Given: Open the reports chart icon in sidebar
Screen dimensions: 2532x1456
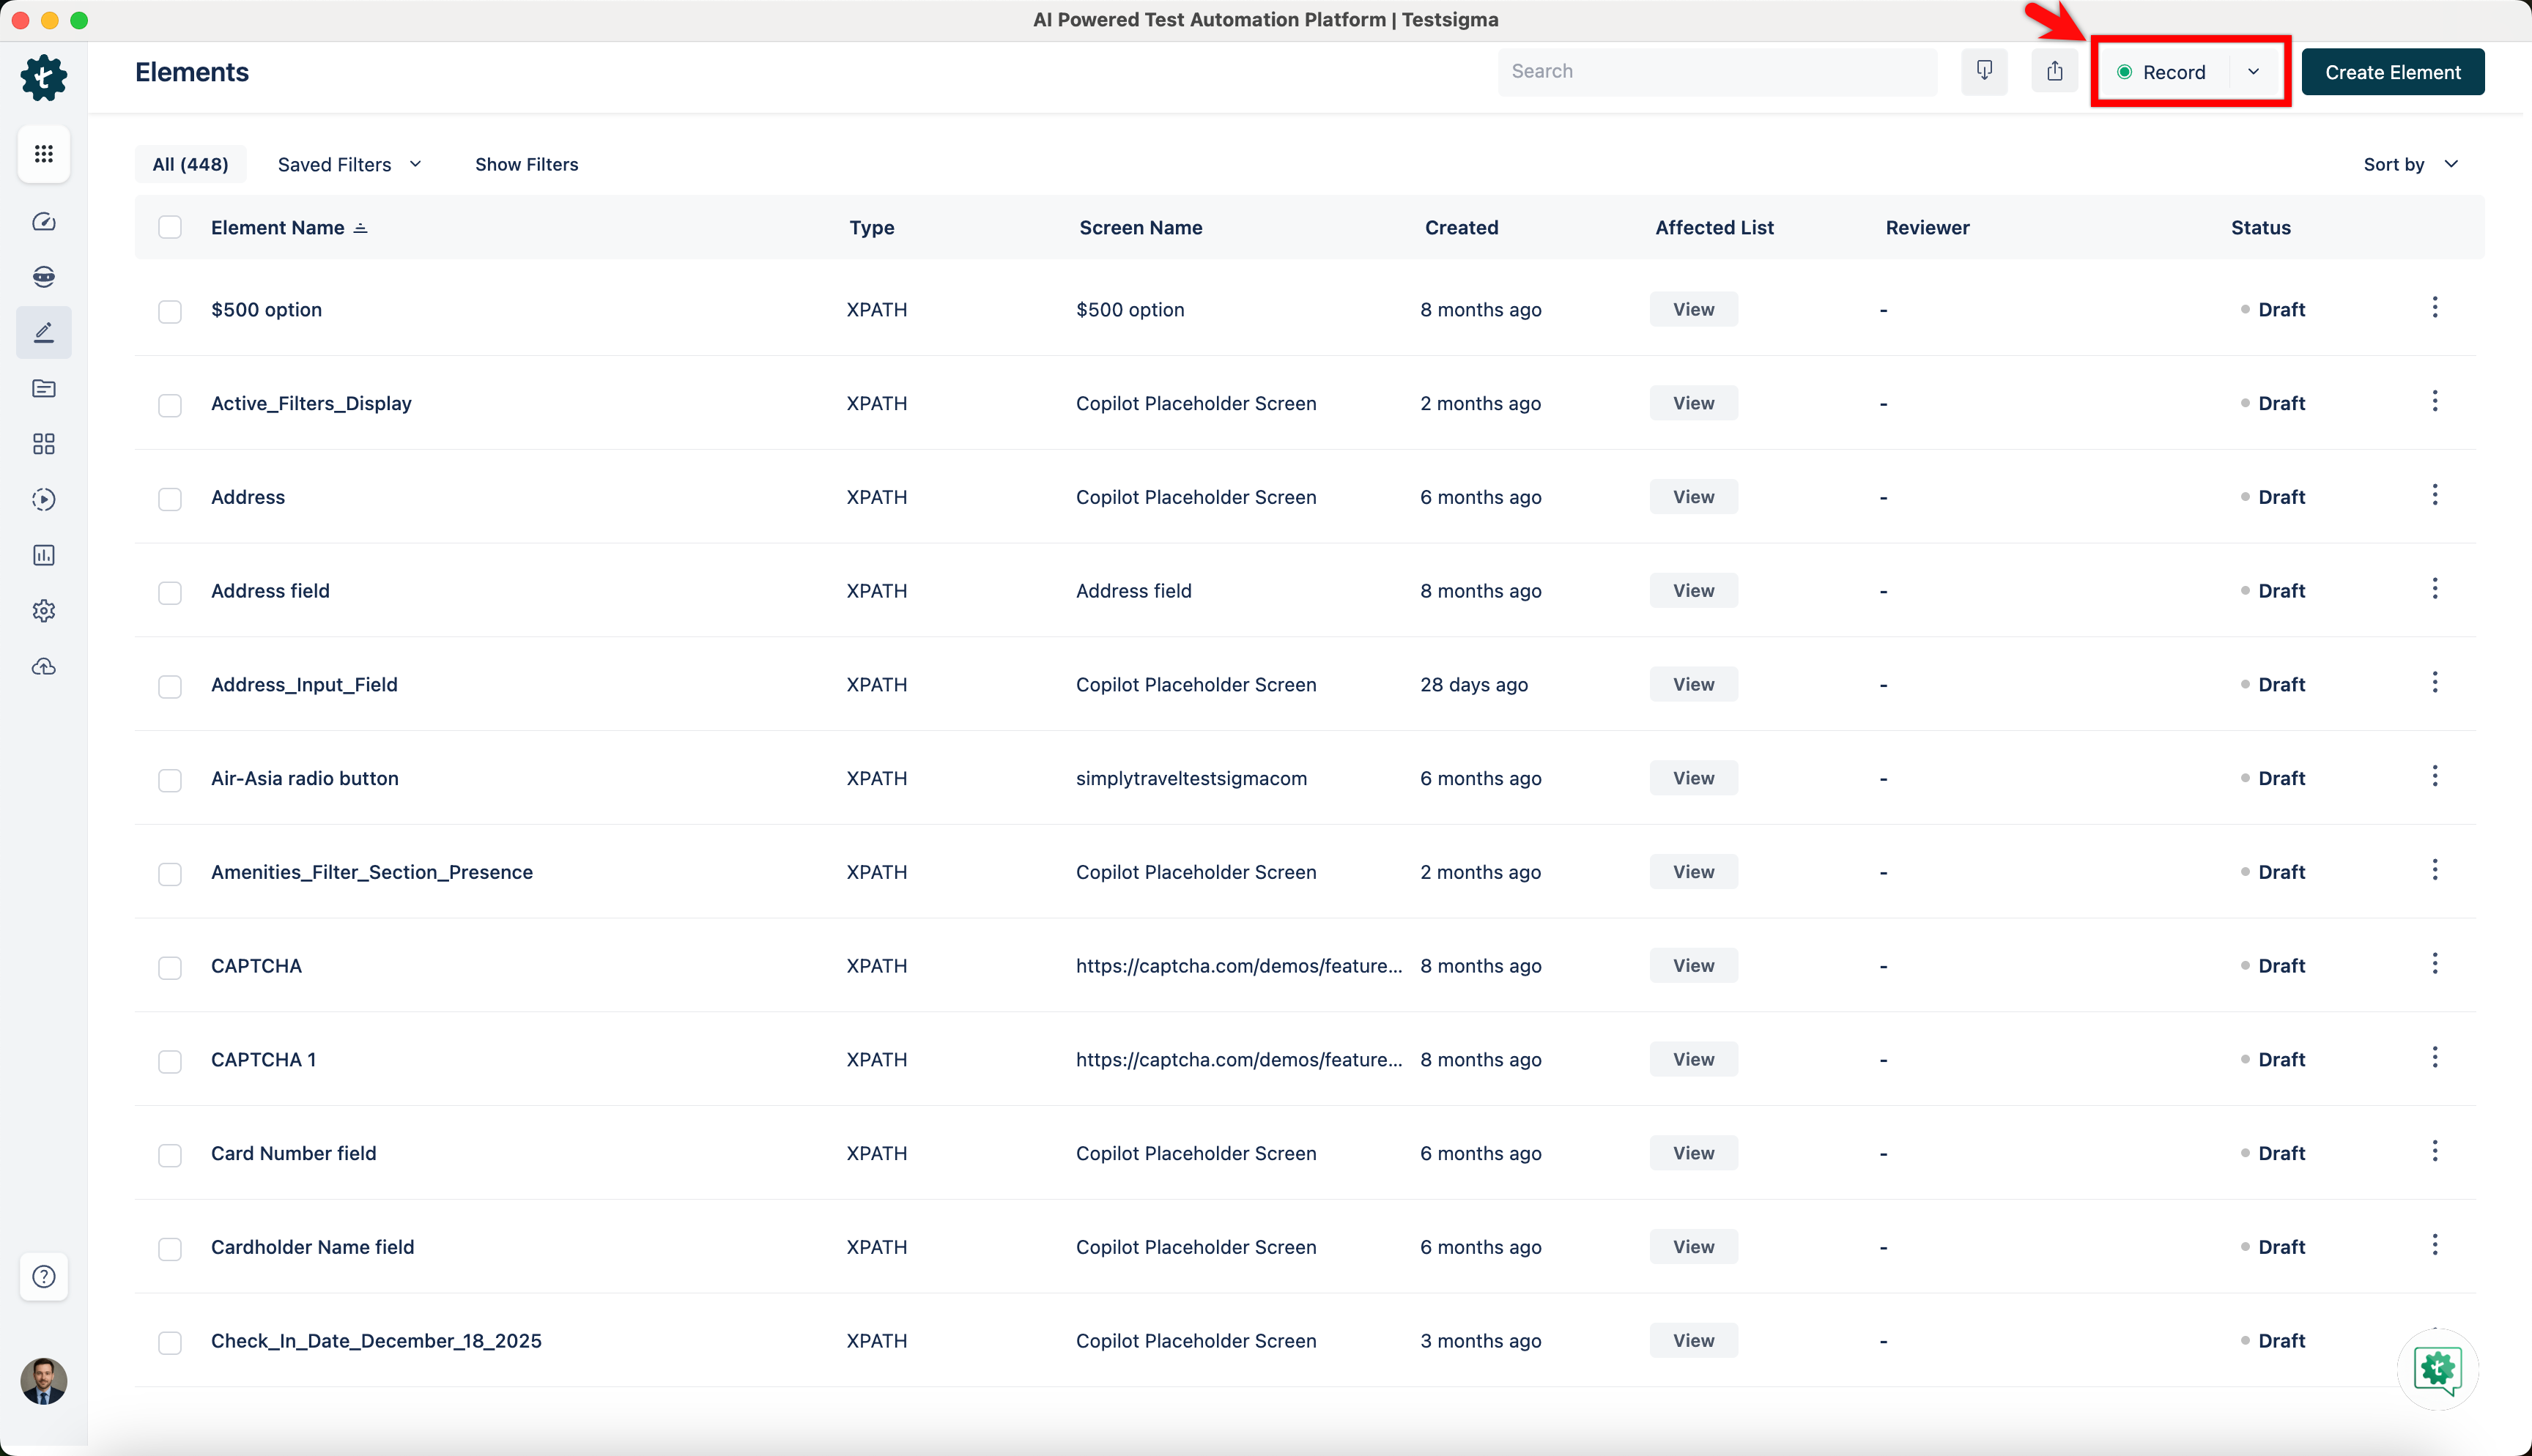Looking at the screenshot, I should point(43,555).
